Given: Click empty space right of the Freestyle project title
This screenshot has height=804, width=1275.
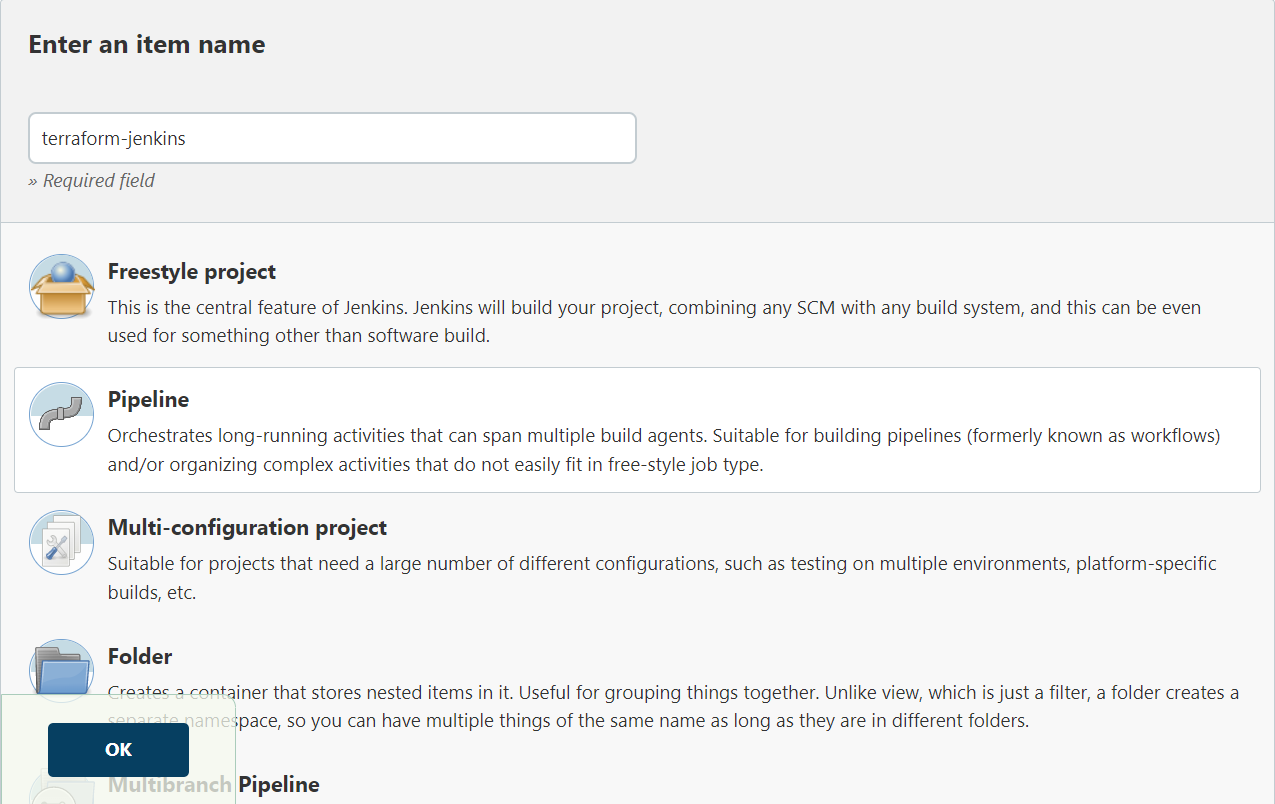Looking at the screenshot, I should 700,272.
